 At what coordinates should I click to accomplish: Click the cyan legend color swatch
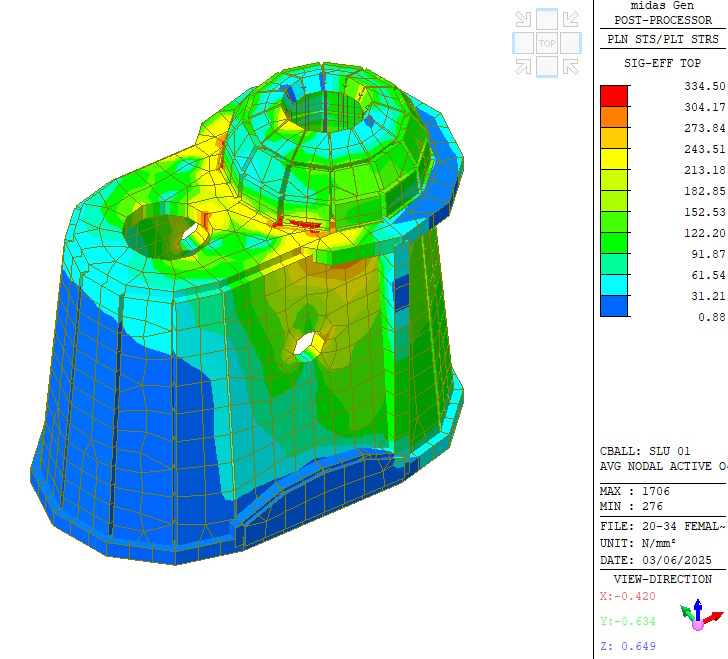pos(614,285)
